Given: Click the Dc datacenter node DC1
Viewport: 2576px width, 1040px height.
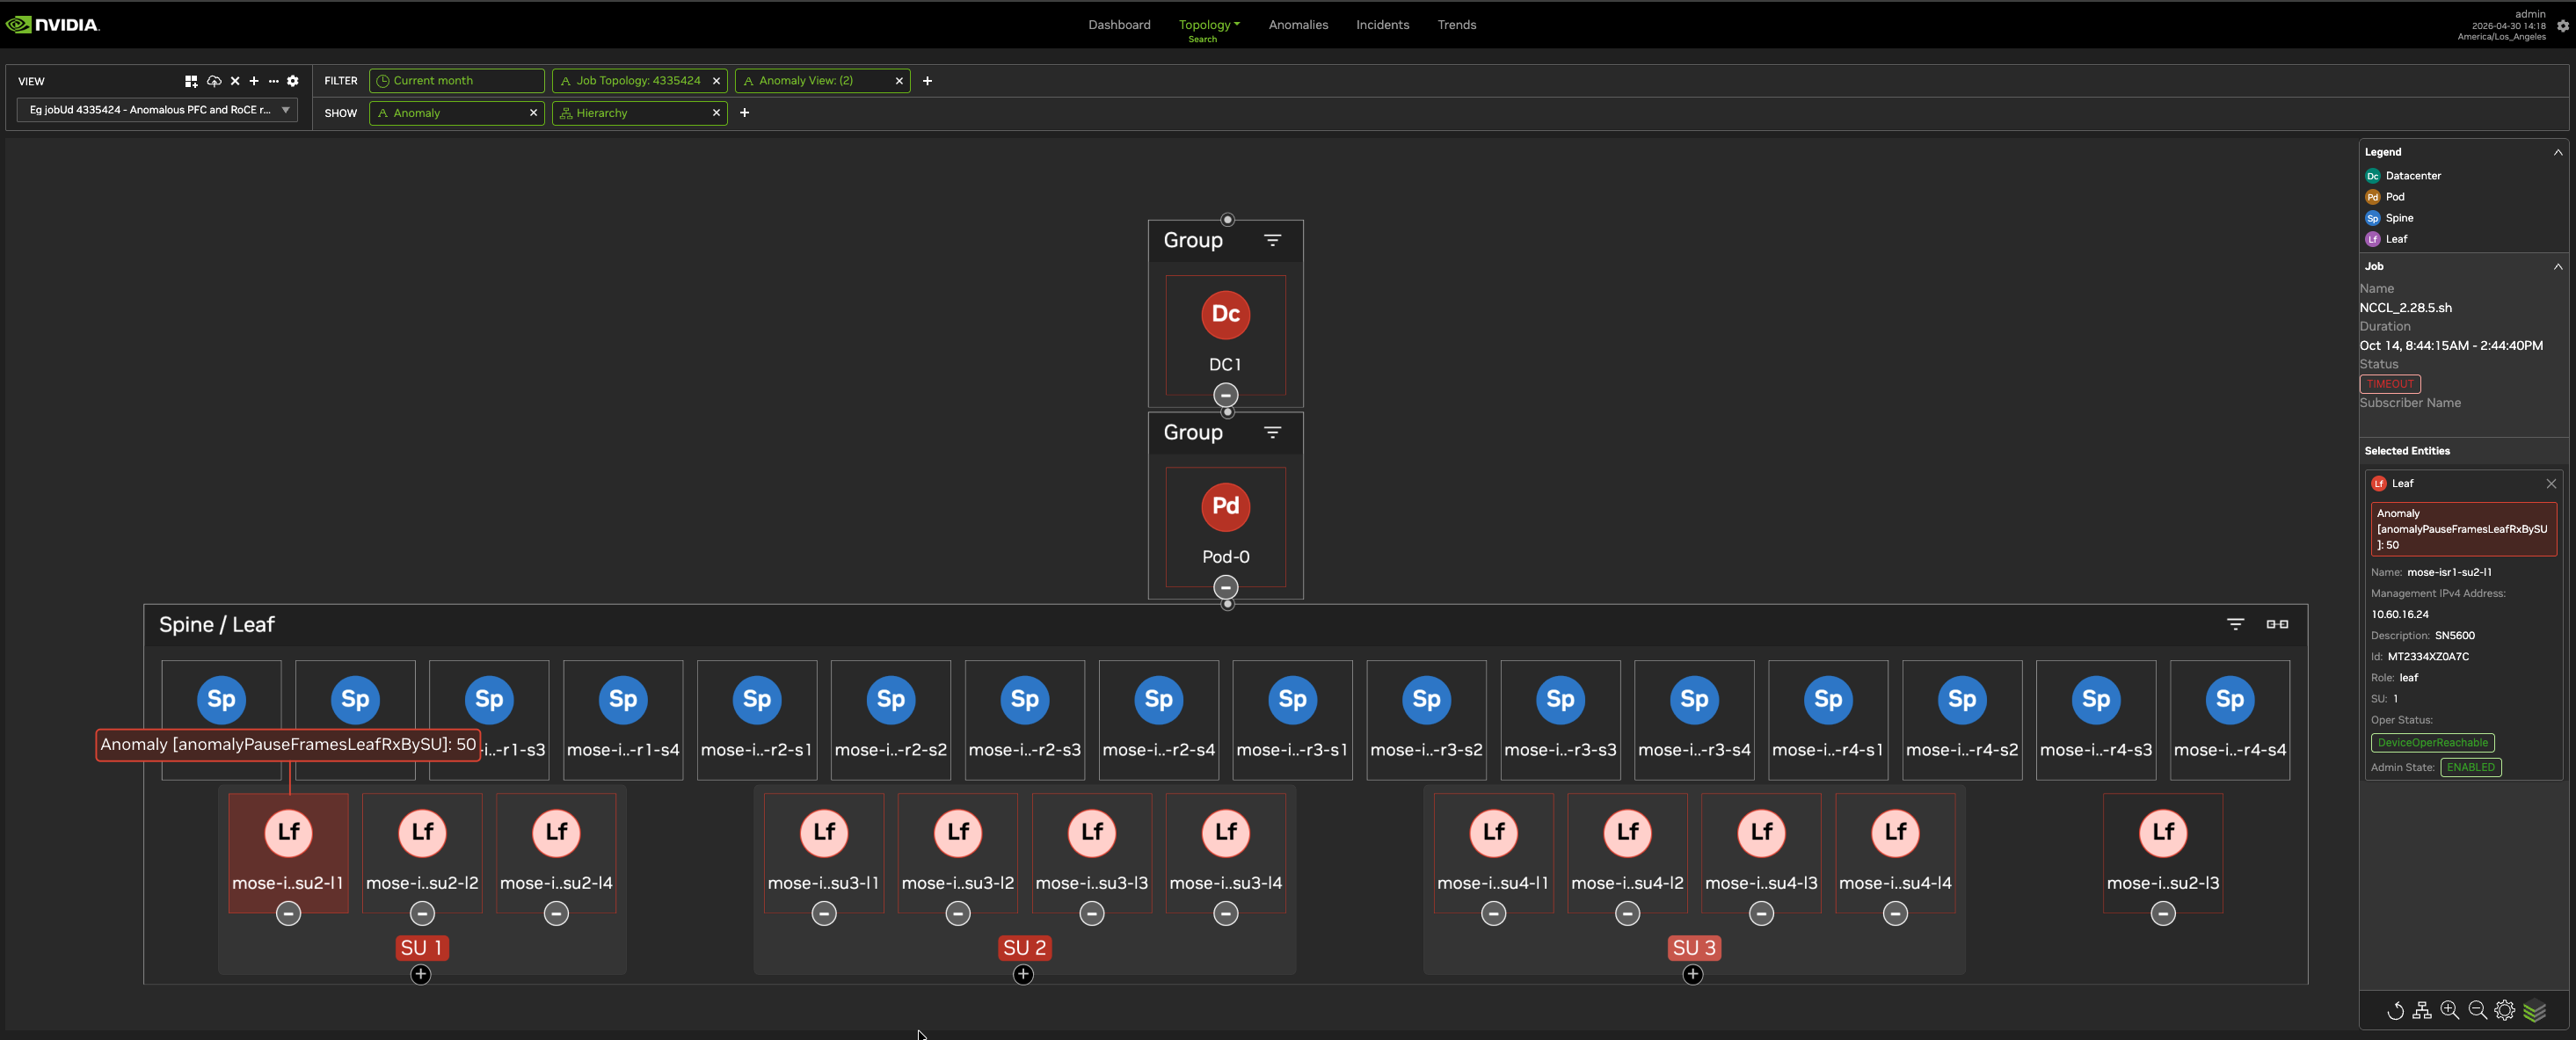Looking at the screenshot, I should (x=1225, y=314).
